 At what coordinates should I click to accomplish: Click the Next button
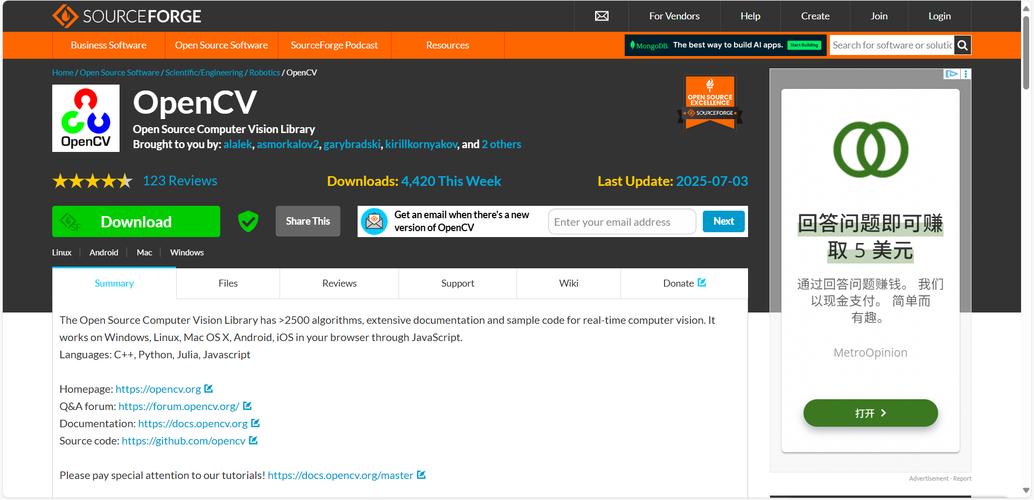click(723, 222)
